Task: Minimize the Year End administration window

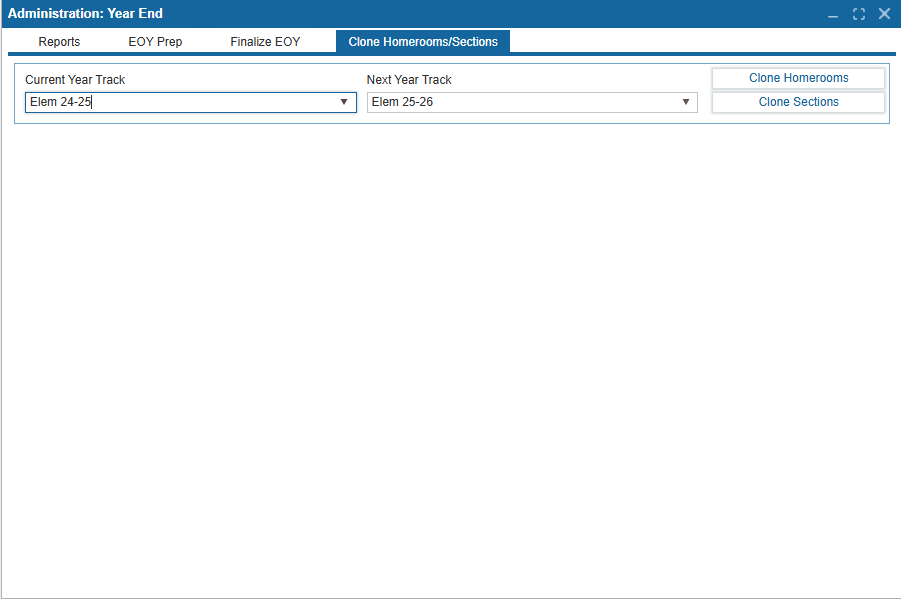Action: [x=833, y=14]
